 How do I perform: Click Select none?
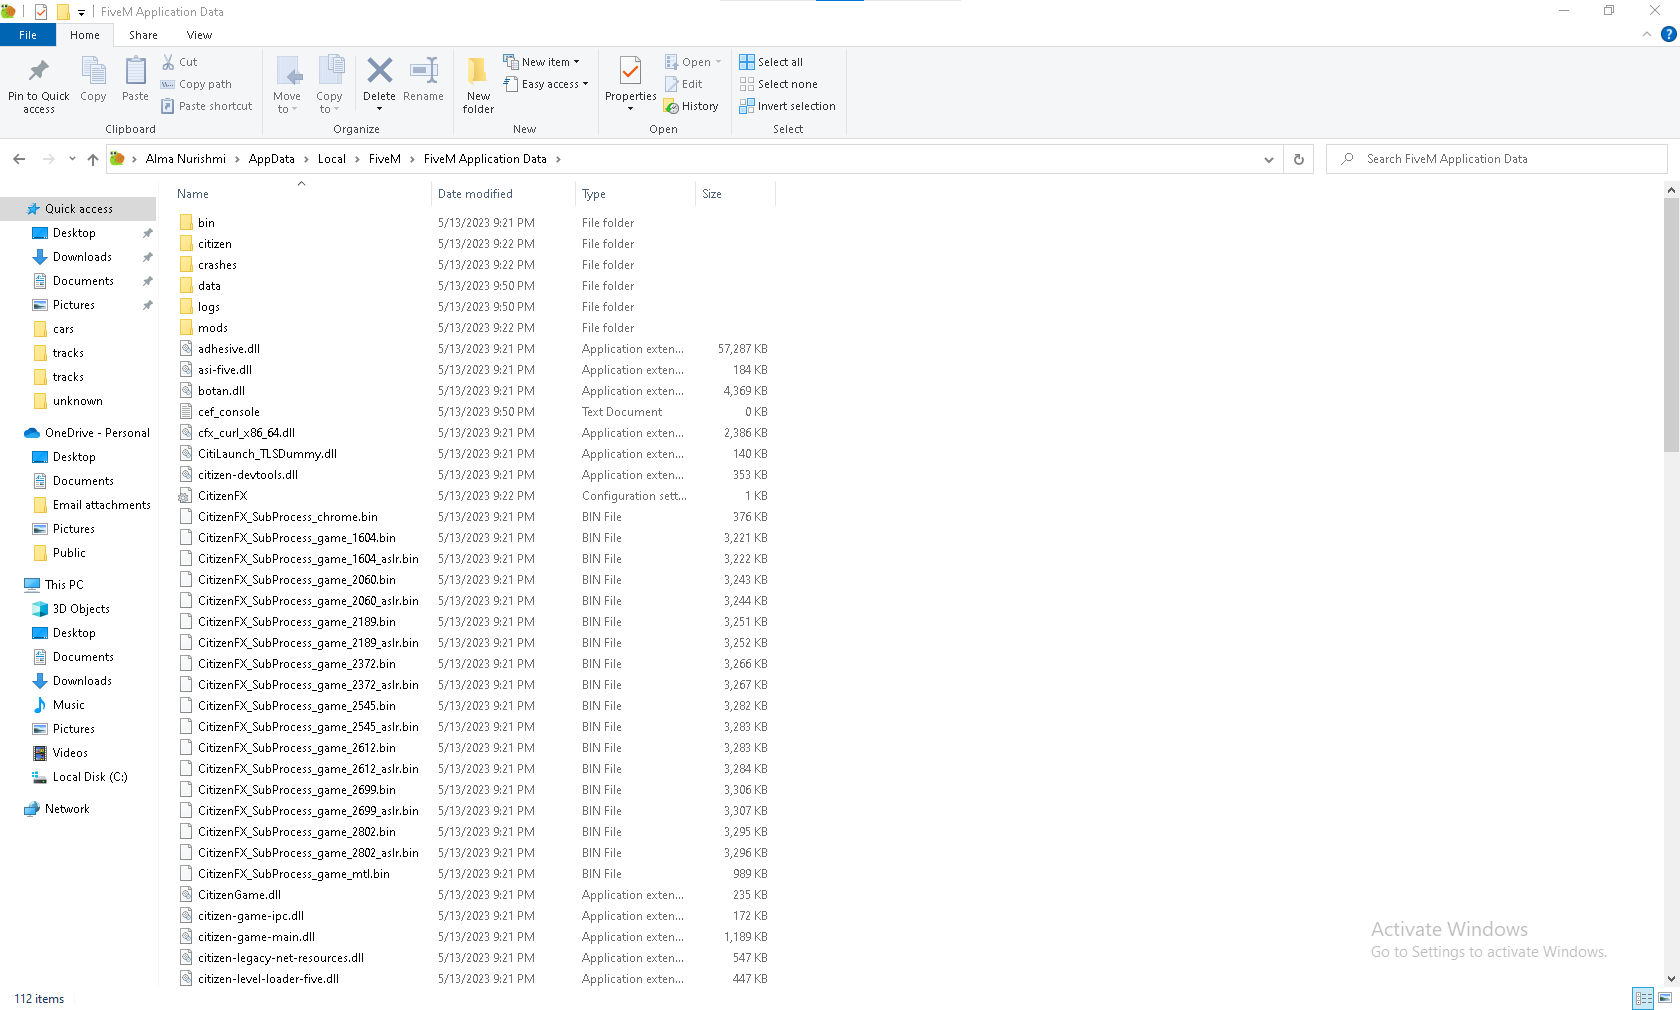[778, 84]
